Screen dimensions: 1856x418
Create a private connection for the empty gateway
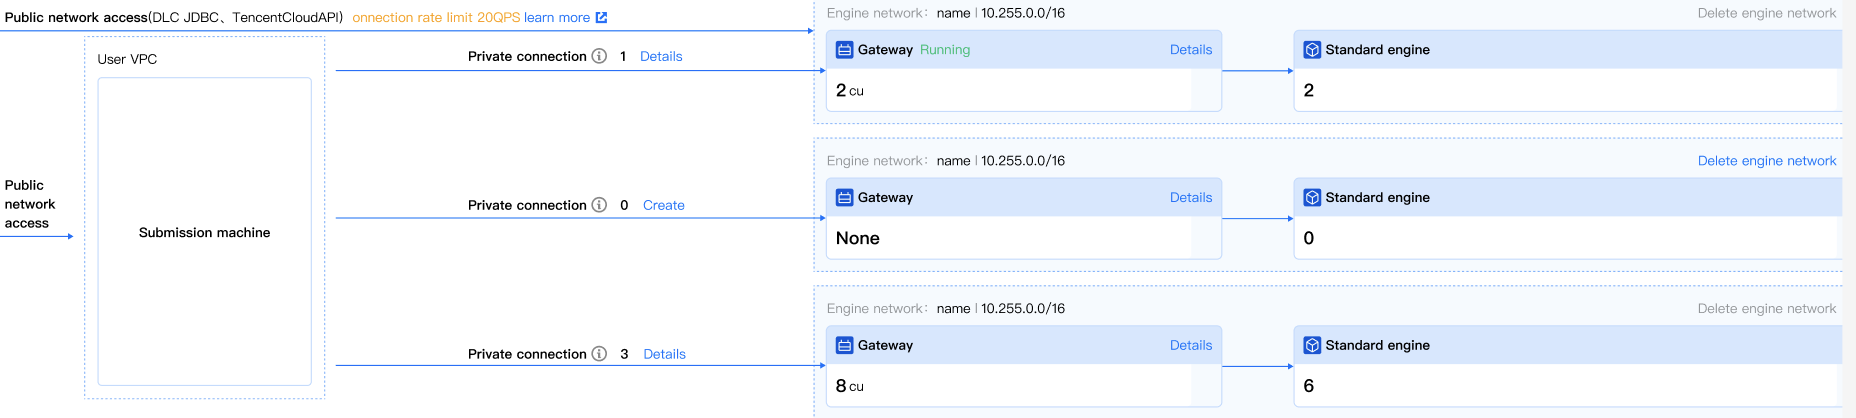coord(663,206)
